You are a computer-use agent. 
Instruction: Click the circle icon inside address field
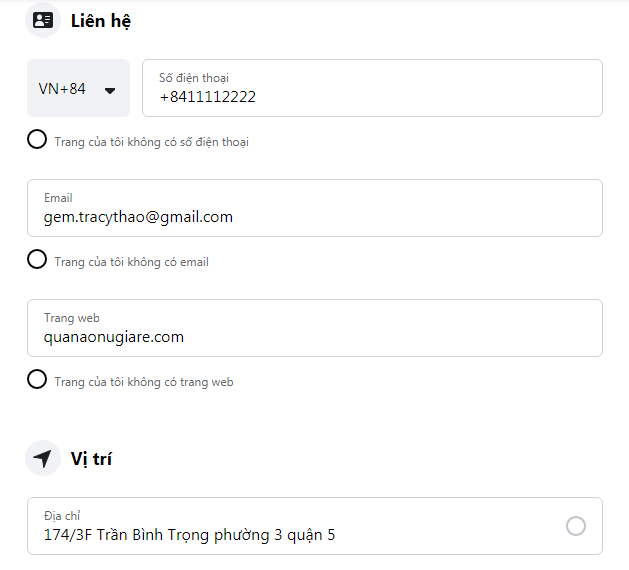576,526
